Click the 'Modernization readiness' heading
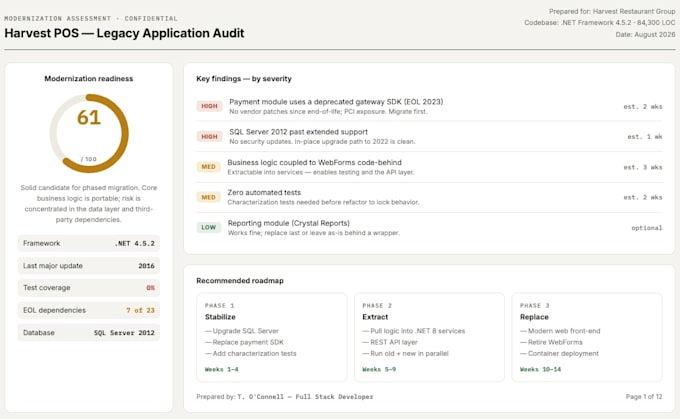 pos(88,79)
